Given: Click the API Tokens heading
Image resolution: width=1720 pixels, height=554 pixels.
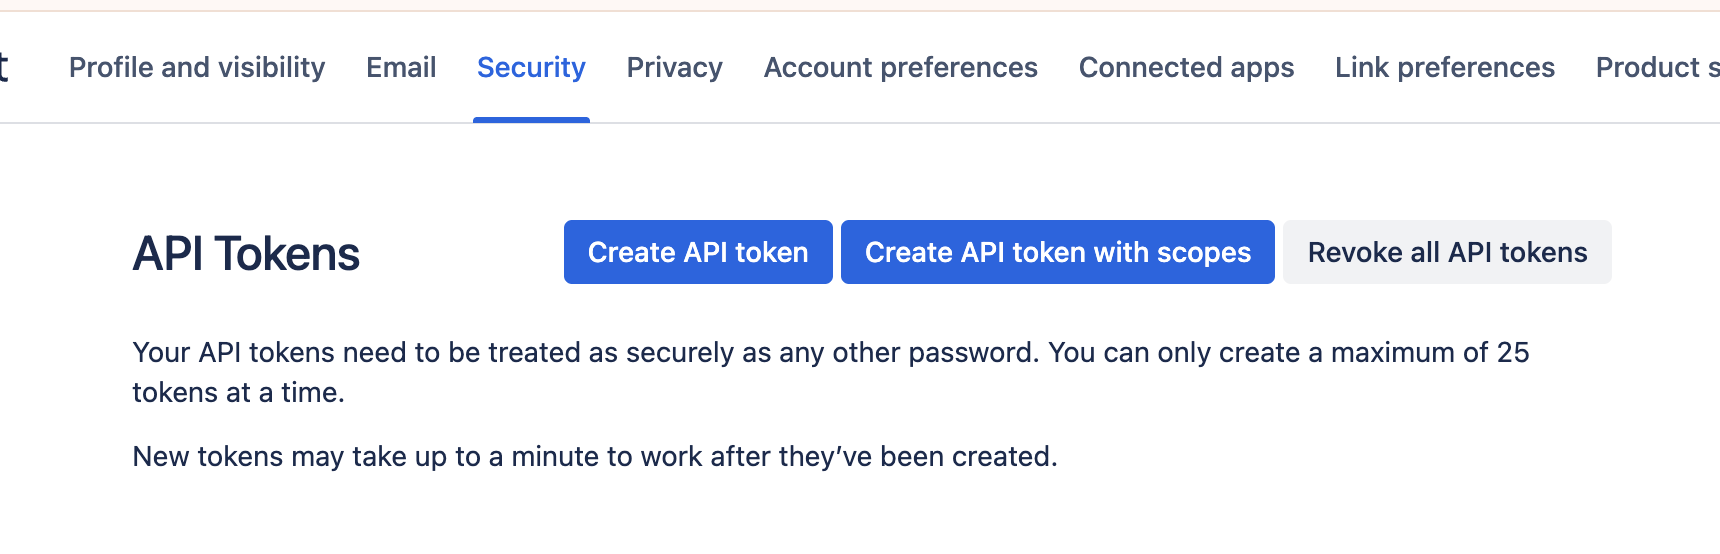Looking at the screenshot, I should click(x=246, y=254).
